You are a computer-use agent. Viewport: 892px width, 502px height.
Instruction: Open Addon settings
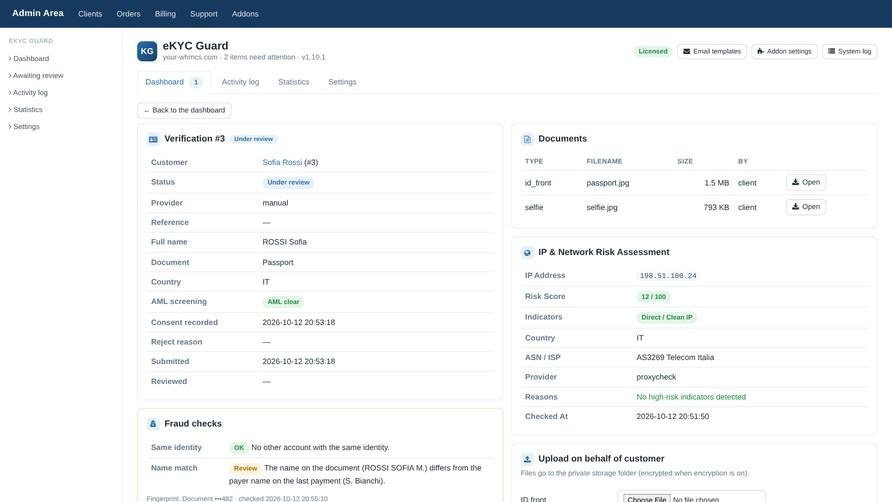pyautogui.click(x=784, y=51)
